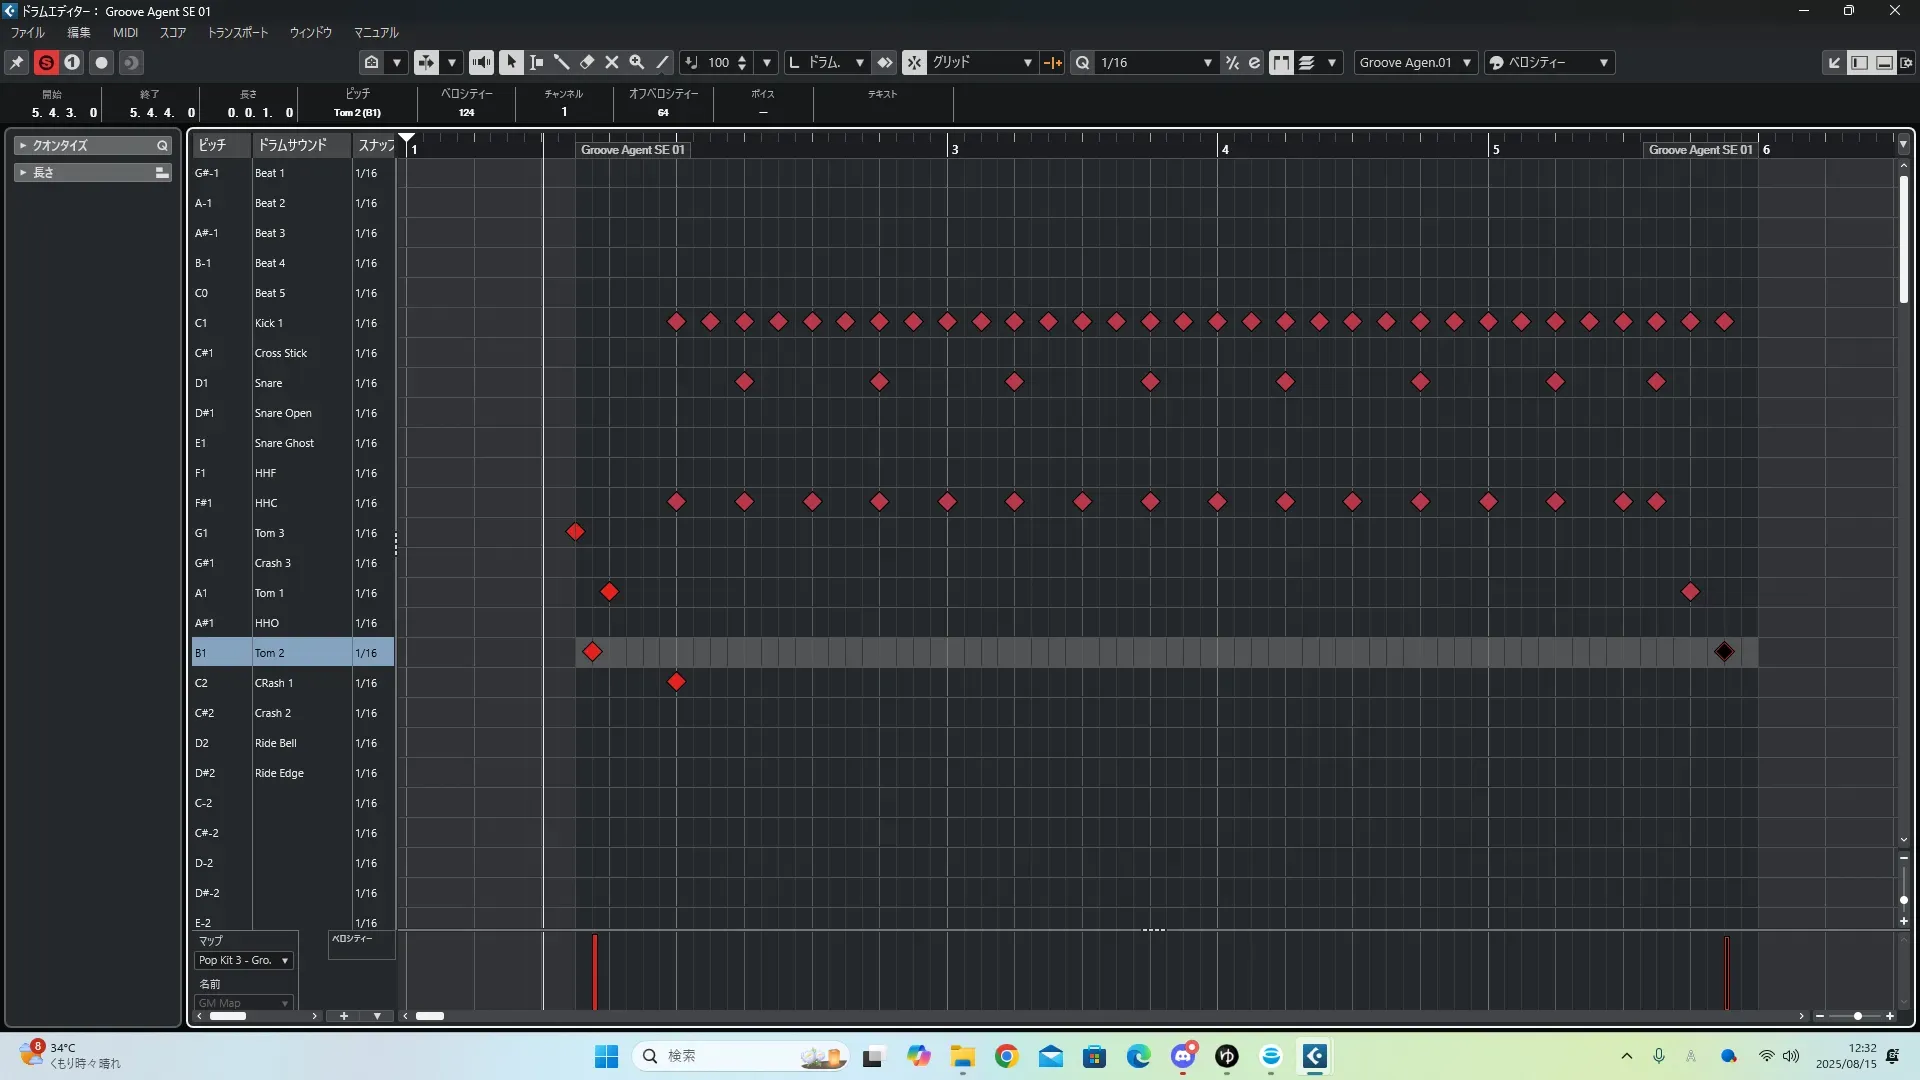Select the Line tool

(662, 62)
